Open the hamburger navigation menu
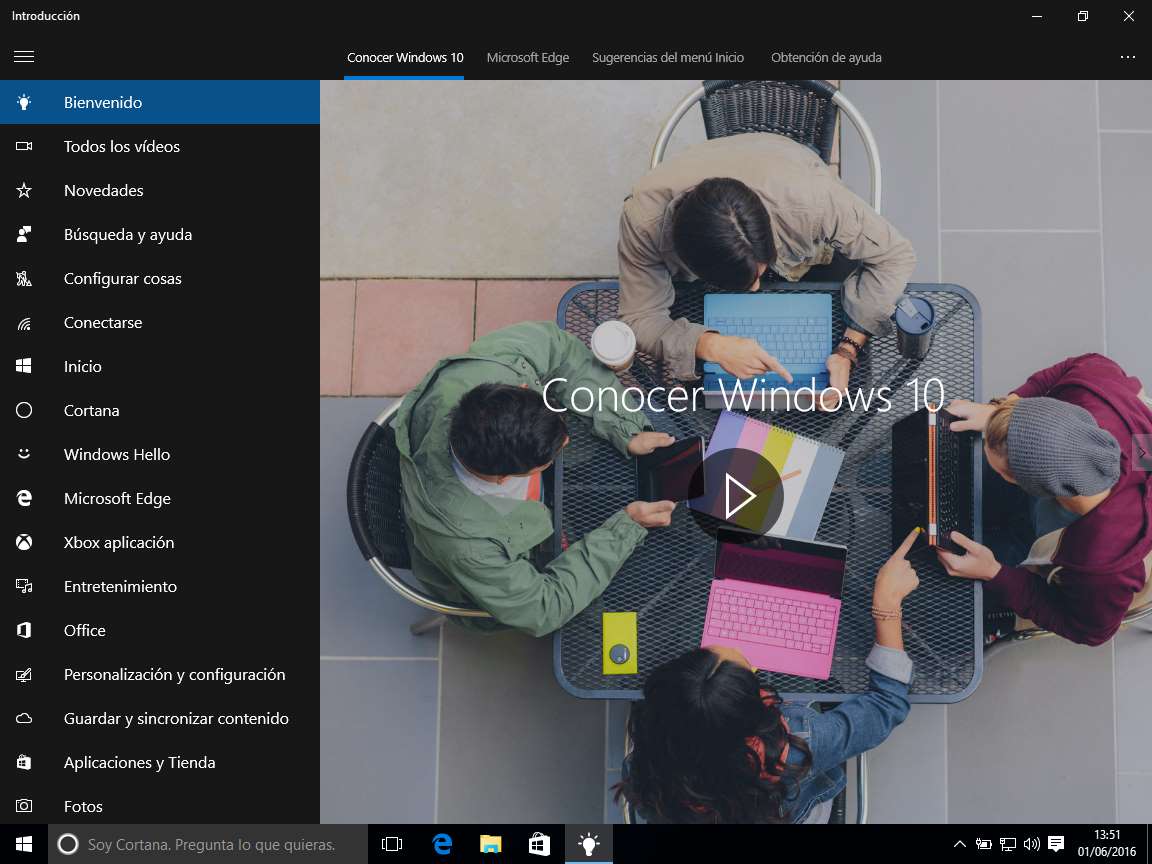The height and width of the screenshot is (864, 1152). [24, 57]
